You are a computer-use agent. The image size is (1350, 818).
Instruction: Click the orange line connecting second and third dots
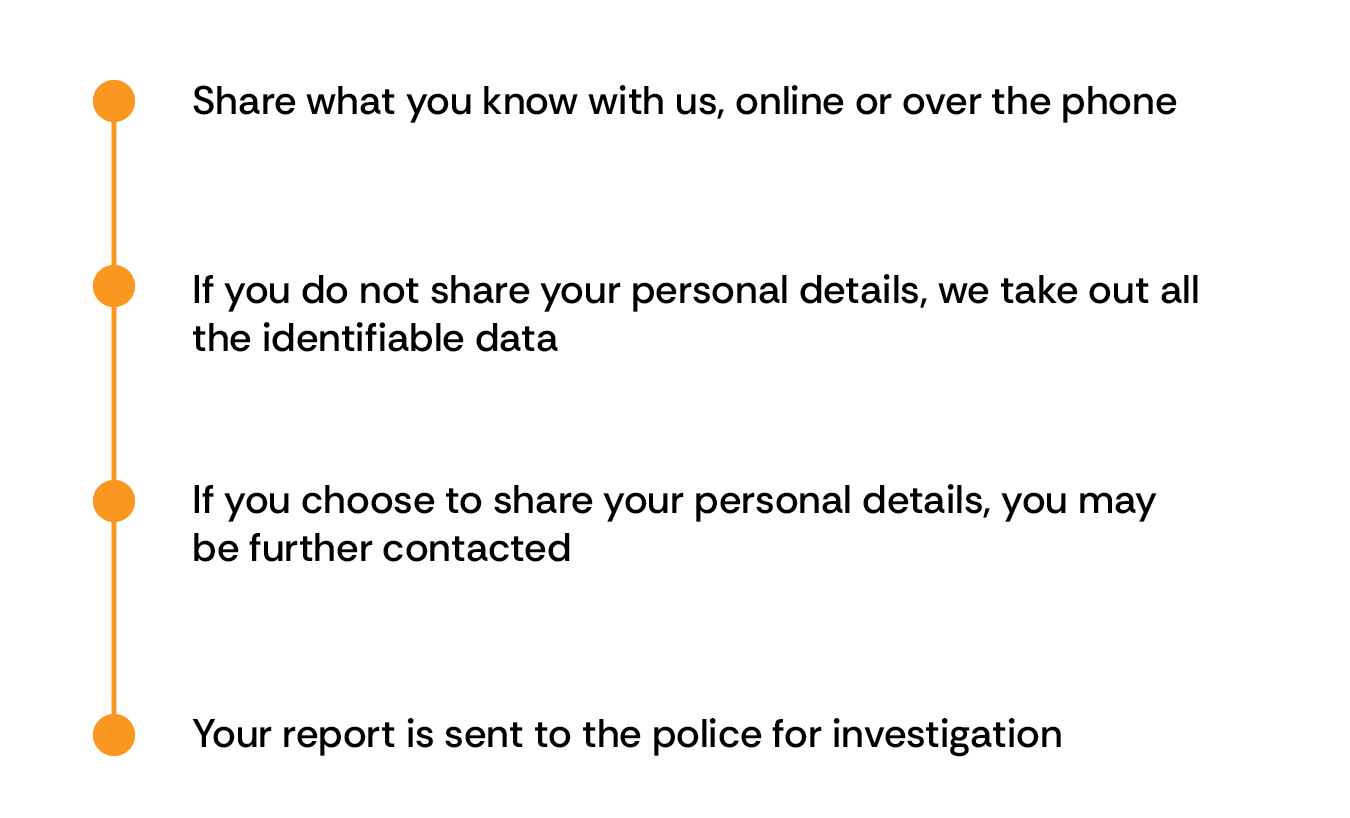coord(114,393)
